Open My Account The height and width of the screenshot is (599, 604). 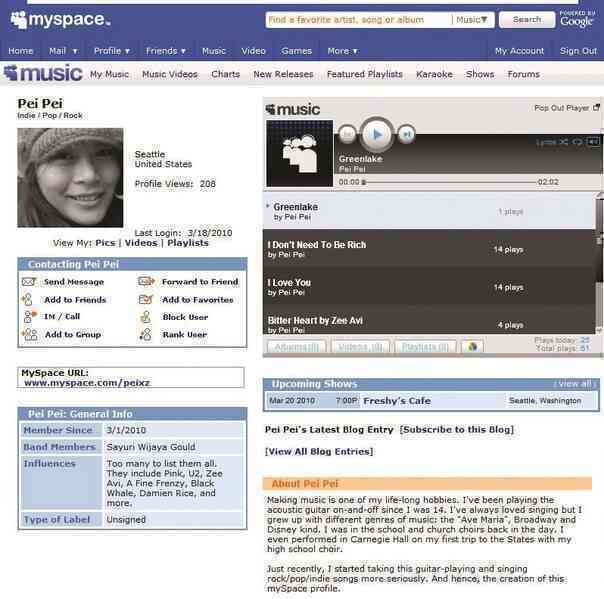pyautogui.click(x=519, y=51)
